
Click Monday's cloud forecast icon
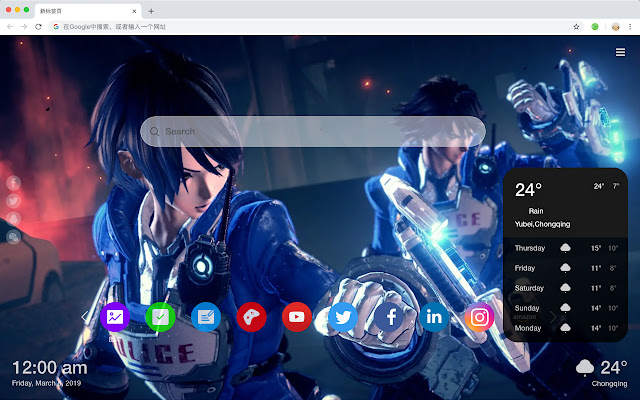click(x=565, y=328)
